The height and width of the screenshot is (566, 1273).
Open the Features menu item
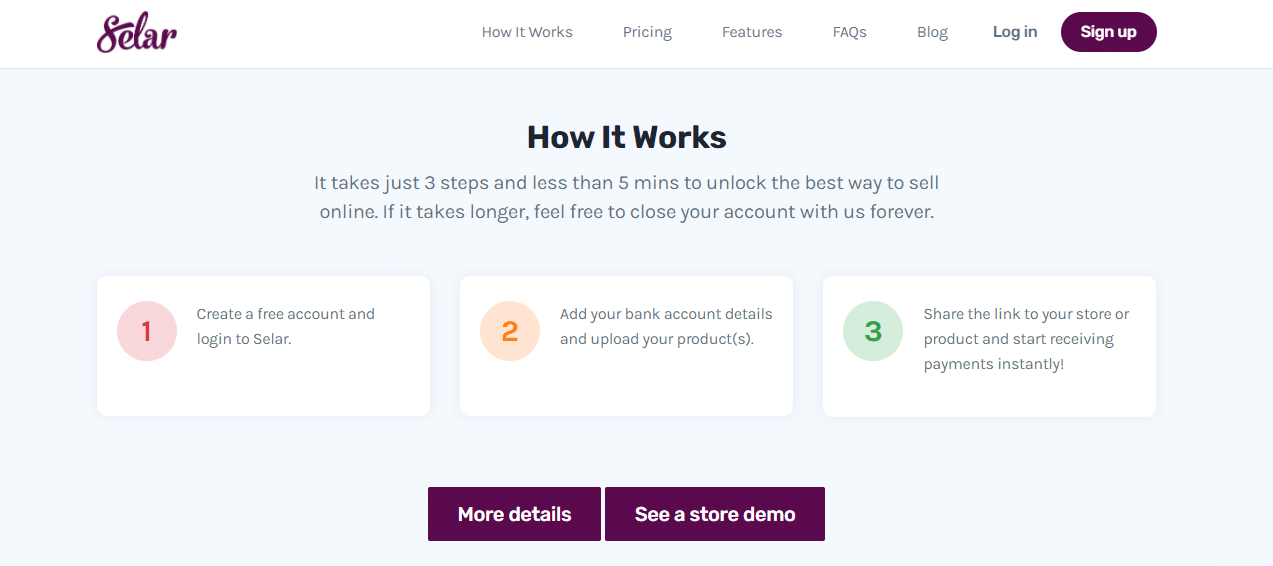[752, 32]
